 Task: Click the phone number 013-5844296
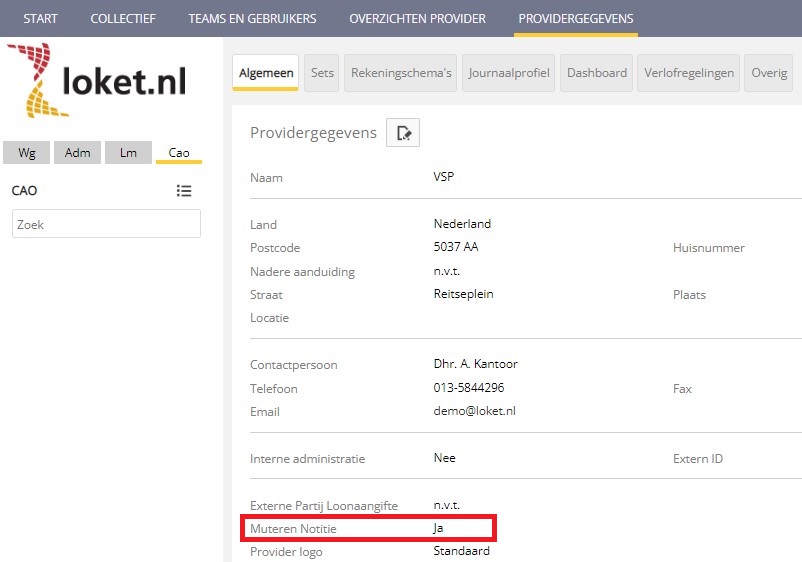coord(469,388)
